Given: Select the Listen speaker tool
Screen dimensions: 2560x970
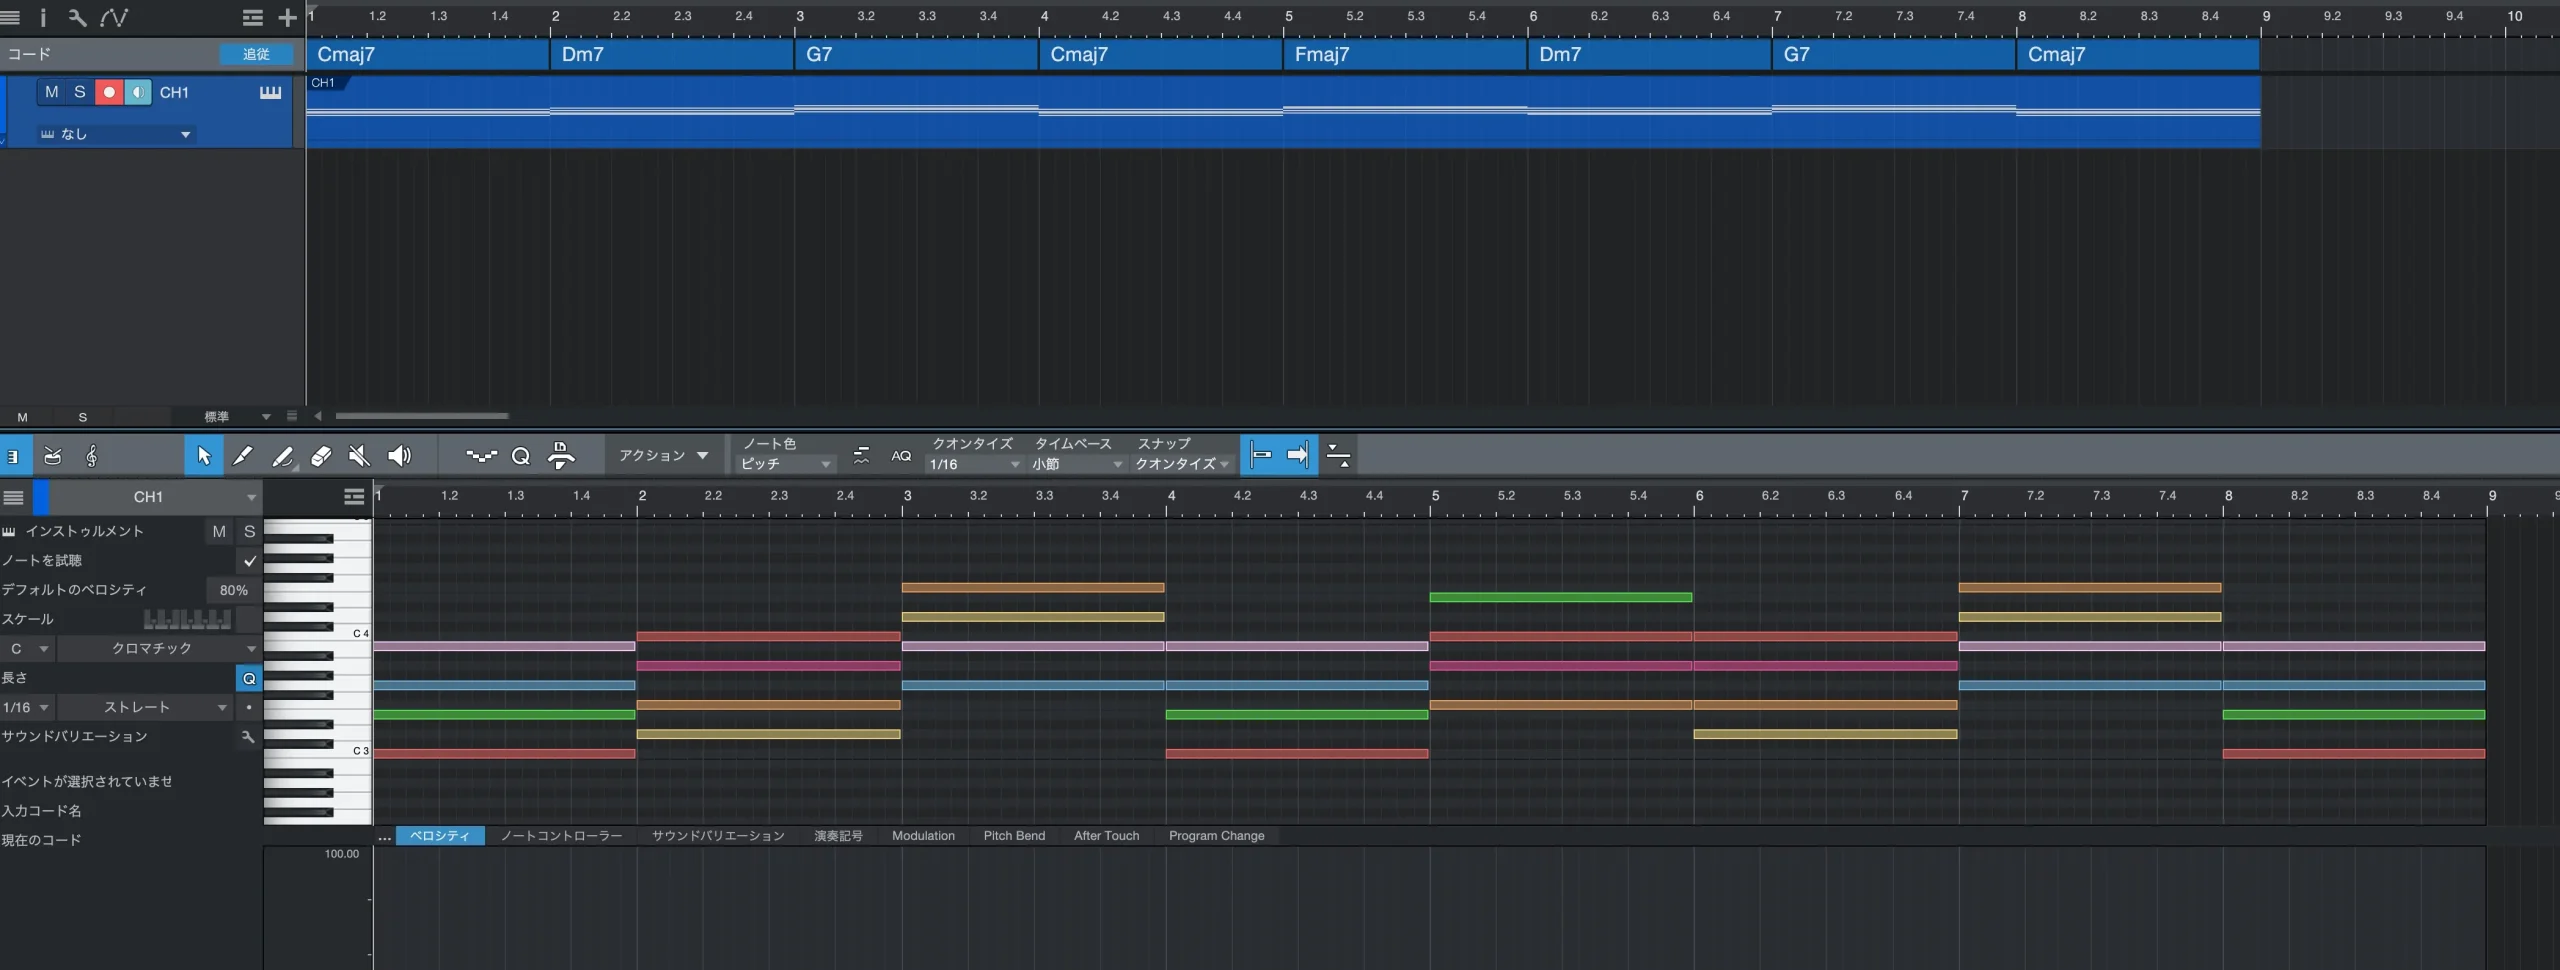Looking at the screenshot, I should pyautogui.click(x=399, y=456).
